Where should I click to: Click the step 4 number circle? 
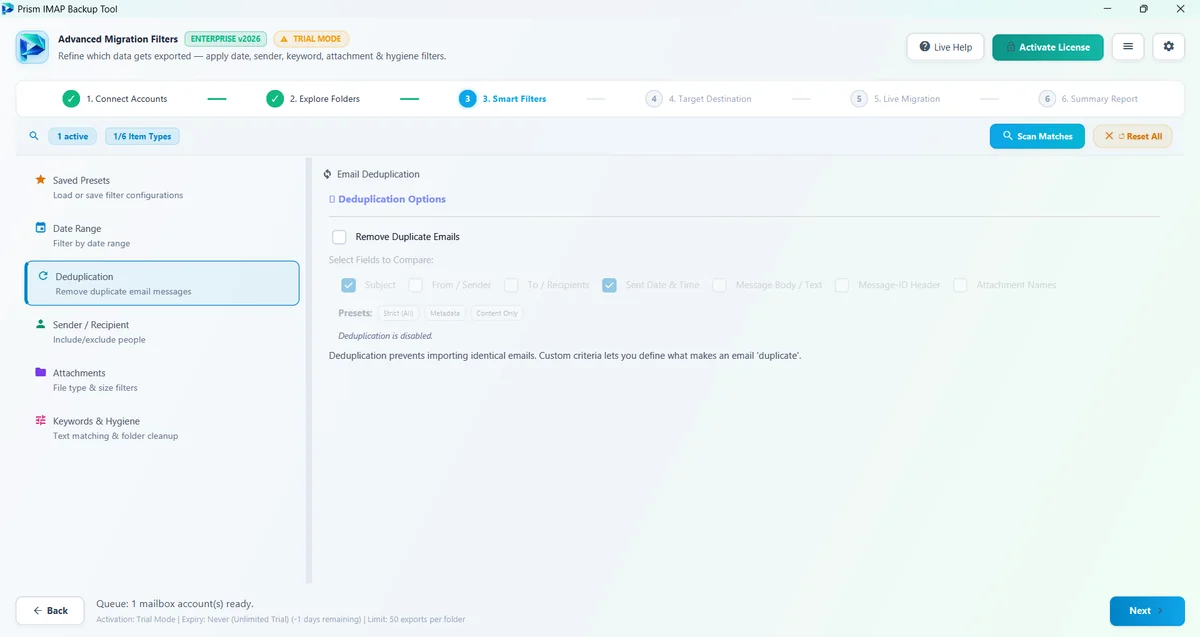click(x=654, y=99)
